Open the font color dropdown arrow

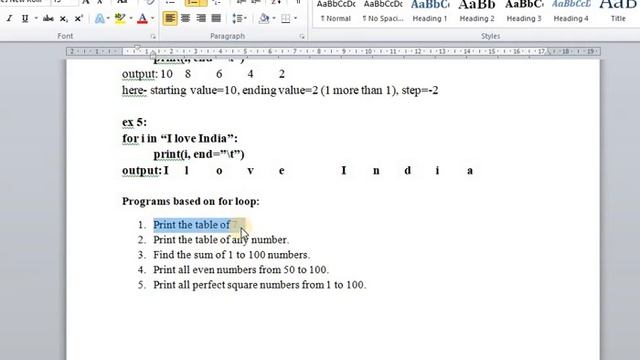point(152,18)
